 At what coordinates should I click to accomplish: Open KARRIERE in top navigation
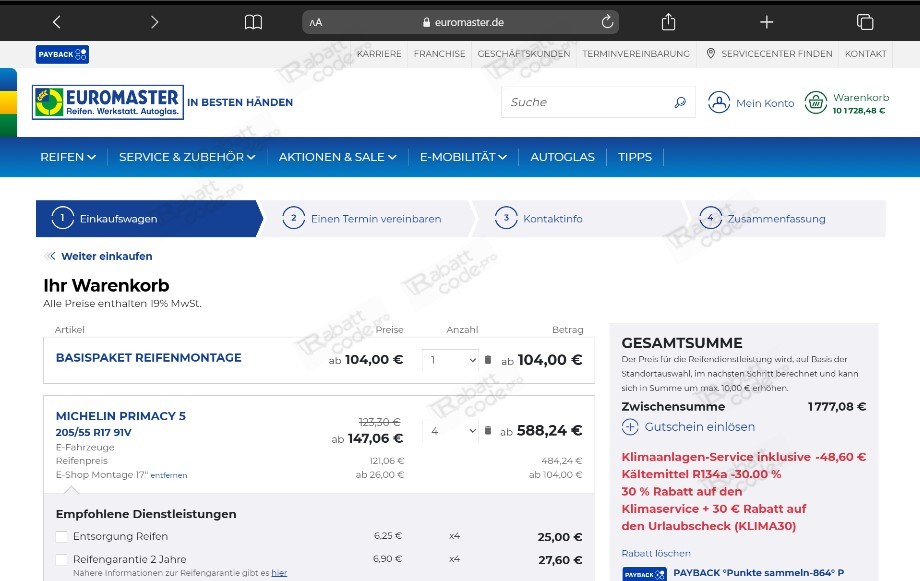[x=379, y=53]
